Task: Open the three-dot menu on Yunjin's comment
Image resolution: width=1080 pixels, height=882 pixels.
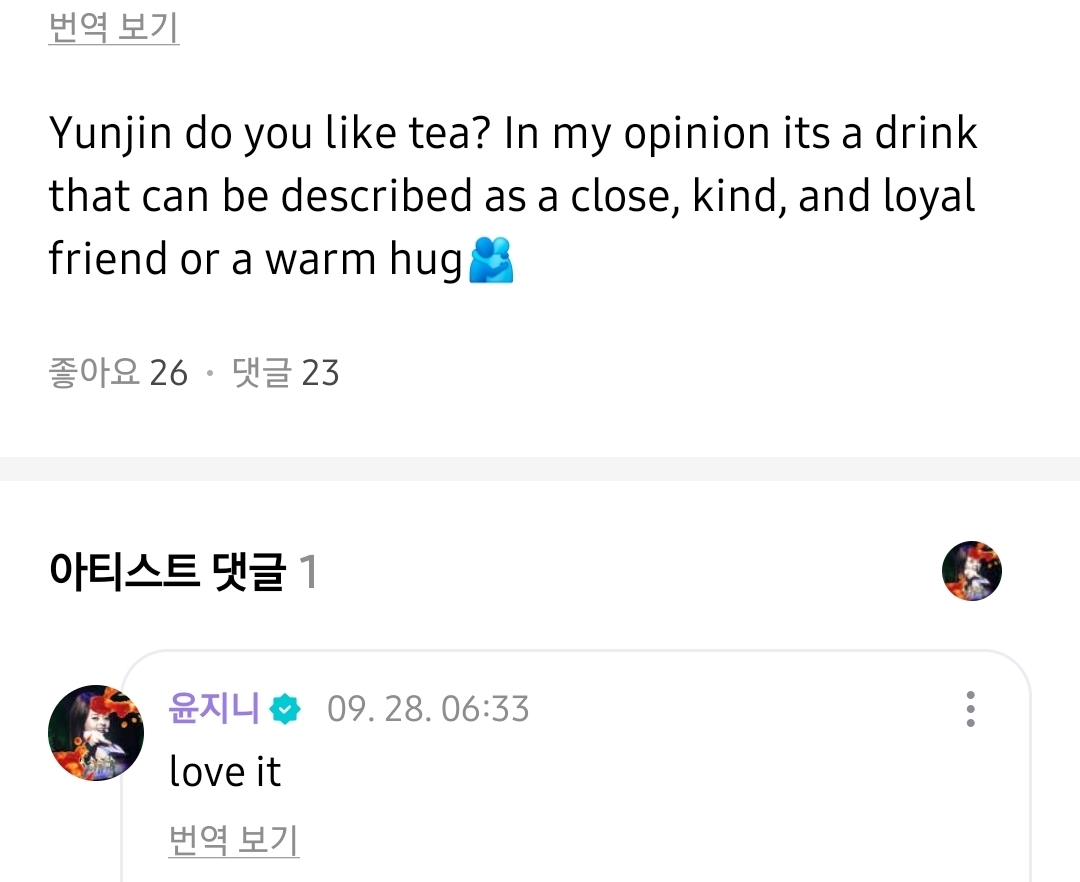Action: point(970,708)
